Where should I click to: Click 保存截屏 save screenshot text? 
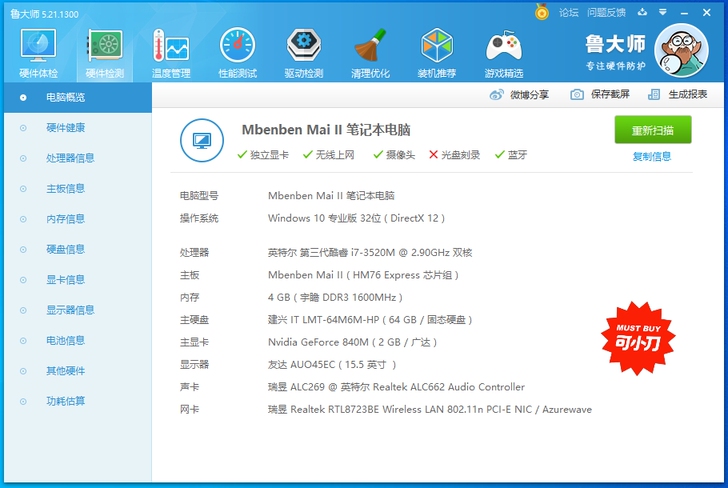(x=610, y=95)
